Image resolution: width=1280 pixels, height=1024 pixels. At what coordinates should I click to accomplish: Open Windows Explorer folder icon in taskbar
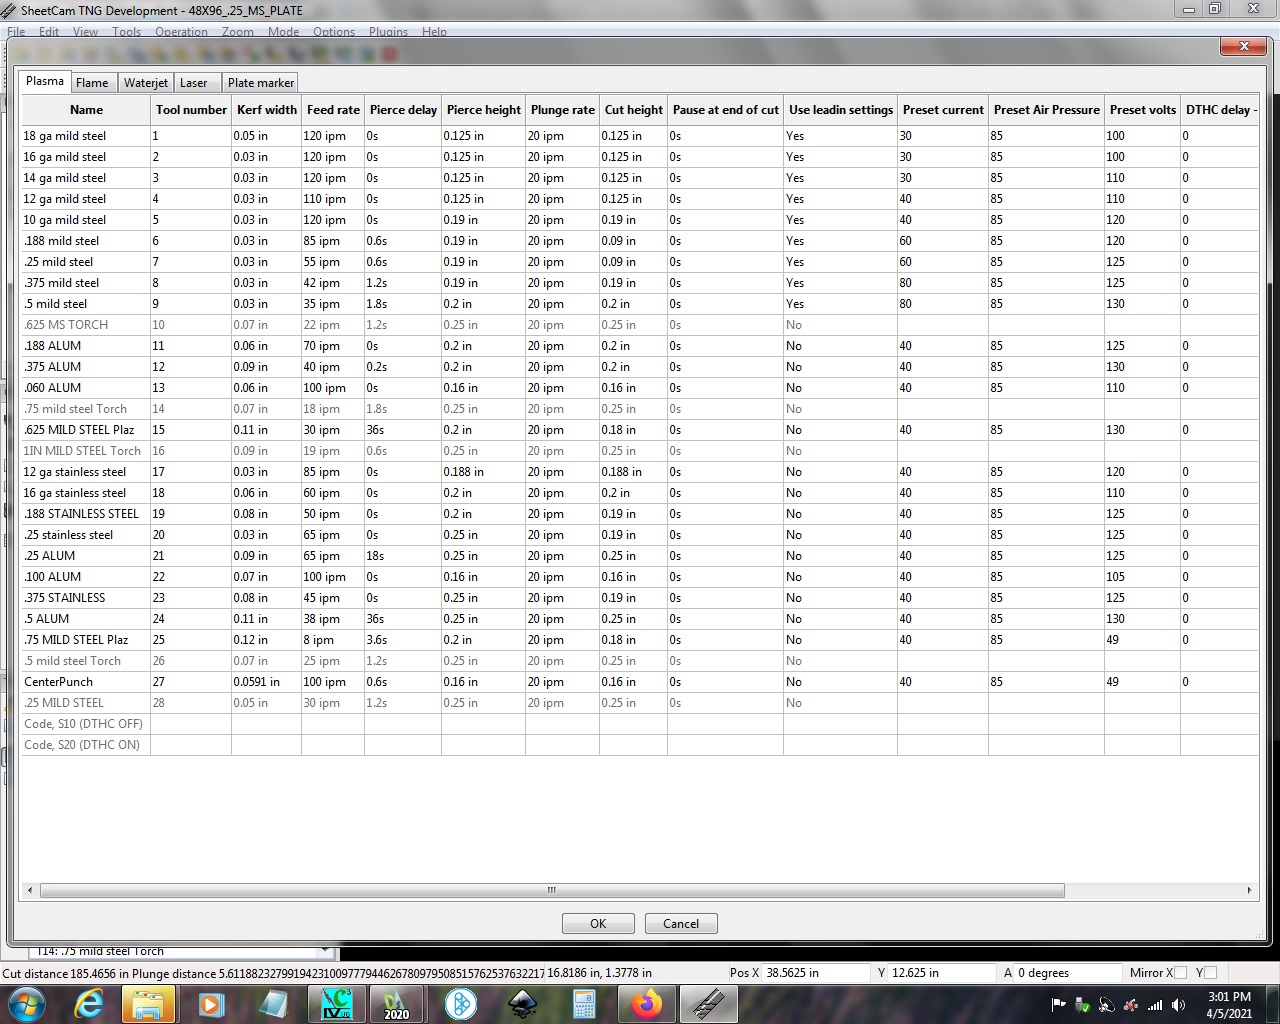click(x=148, y=1004)
